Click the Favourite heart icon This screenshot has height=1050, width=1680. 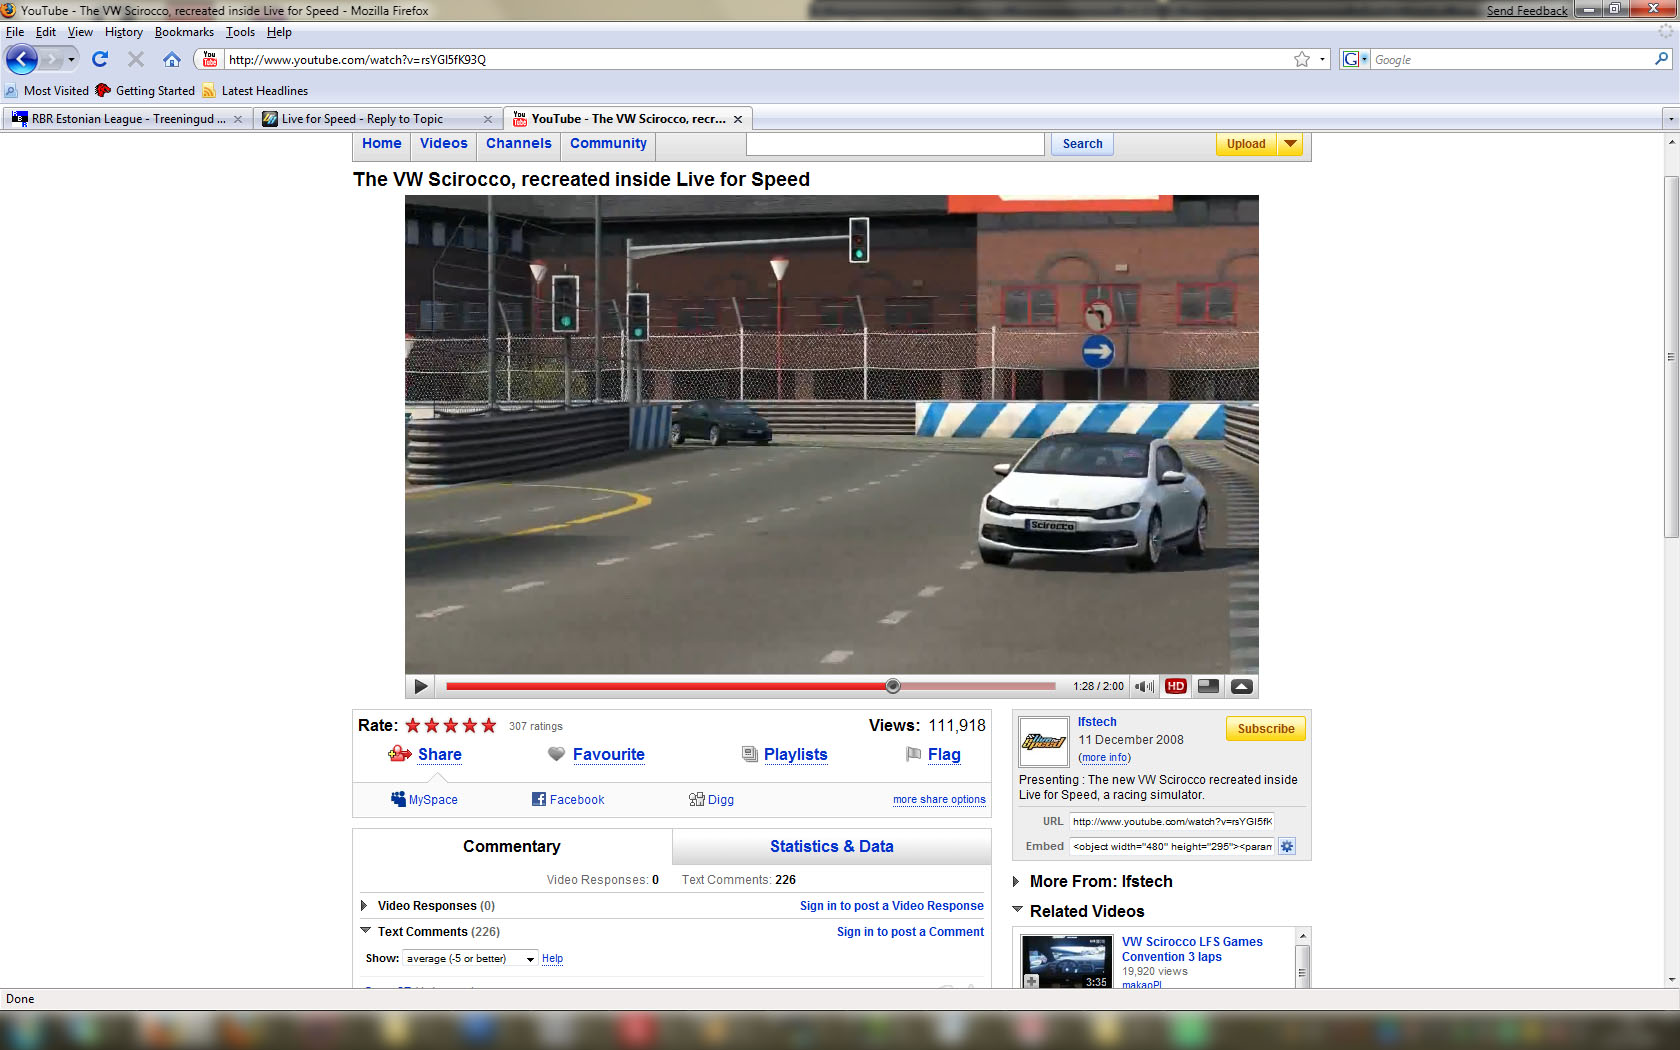point(556,754)
